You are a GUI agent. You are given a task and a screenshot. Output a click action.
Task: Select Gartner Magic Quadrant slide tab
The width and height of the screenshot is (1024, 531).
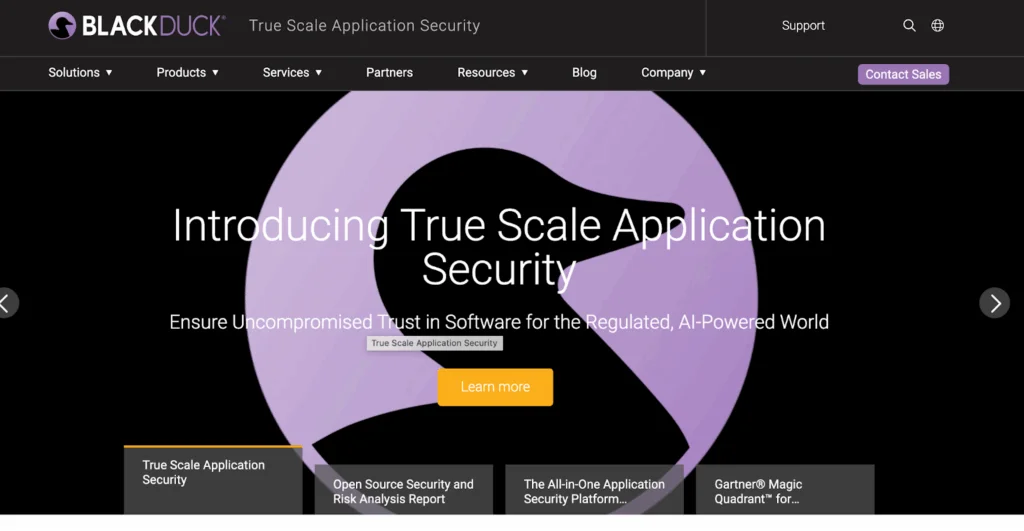pyautogui.click(x=785, y=490)
